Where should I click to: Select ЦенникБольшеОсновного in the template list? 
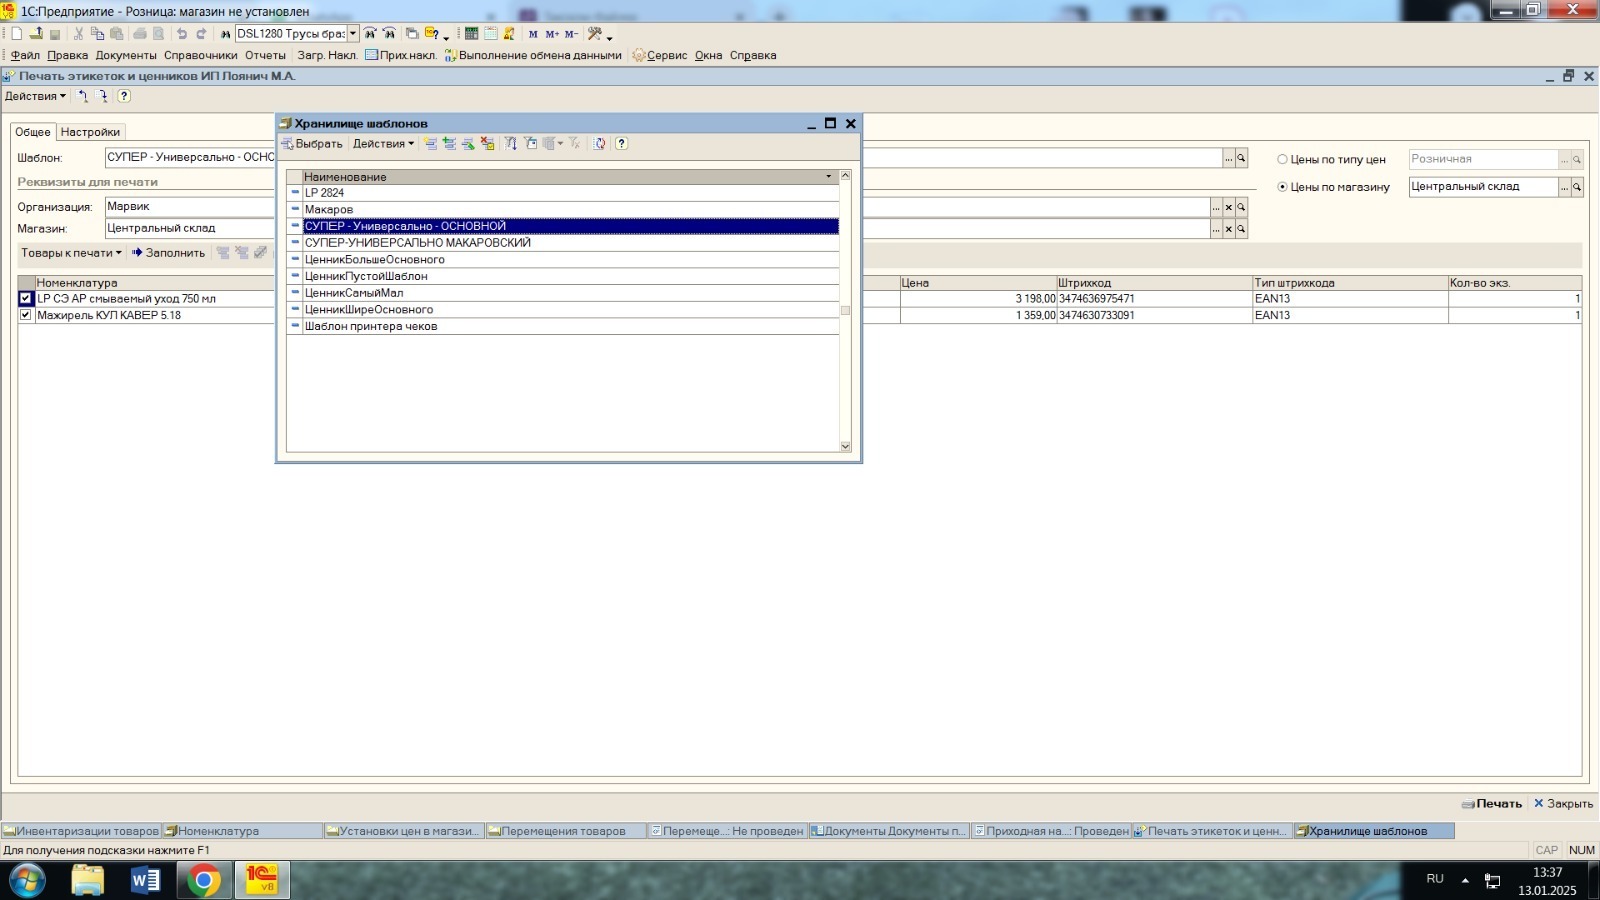375,260
